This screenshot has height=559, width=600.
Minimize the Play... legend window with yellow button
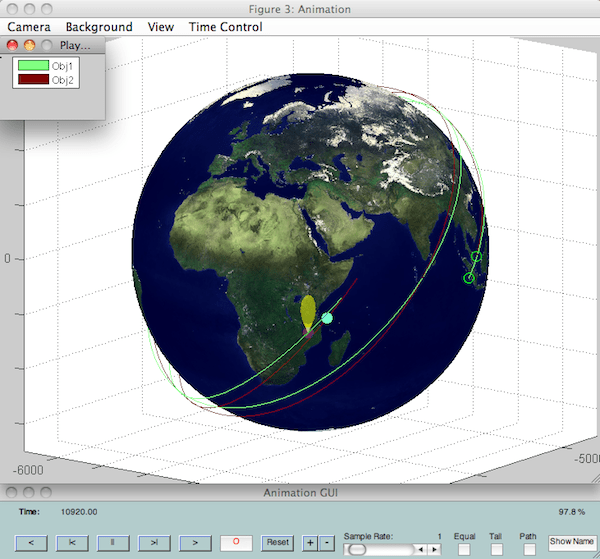29,45
